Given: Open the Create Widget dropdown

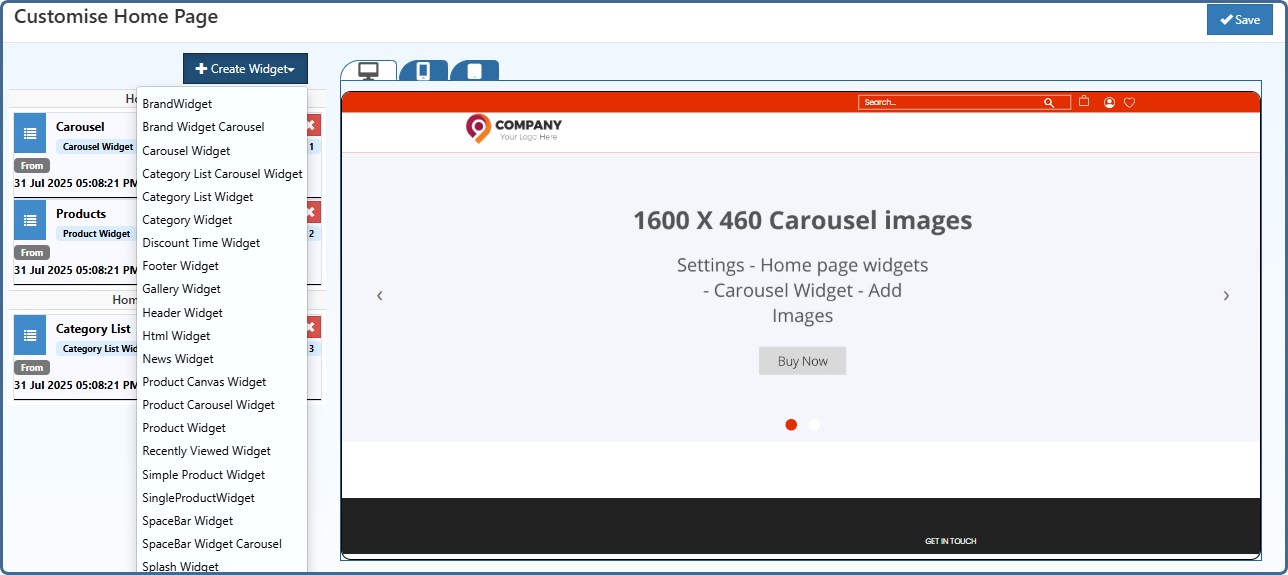Looking at the screenshot, I should point(245,69).
